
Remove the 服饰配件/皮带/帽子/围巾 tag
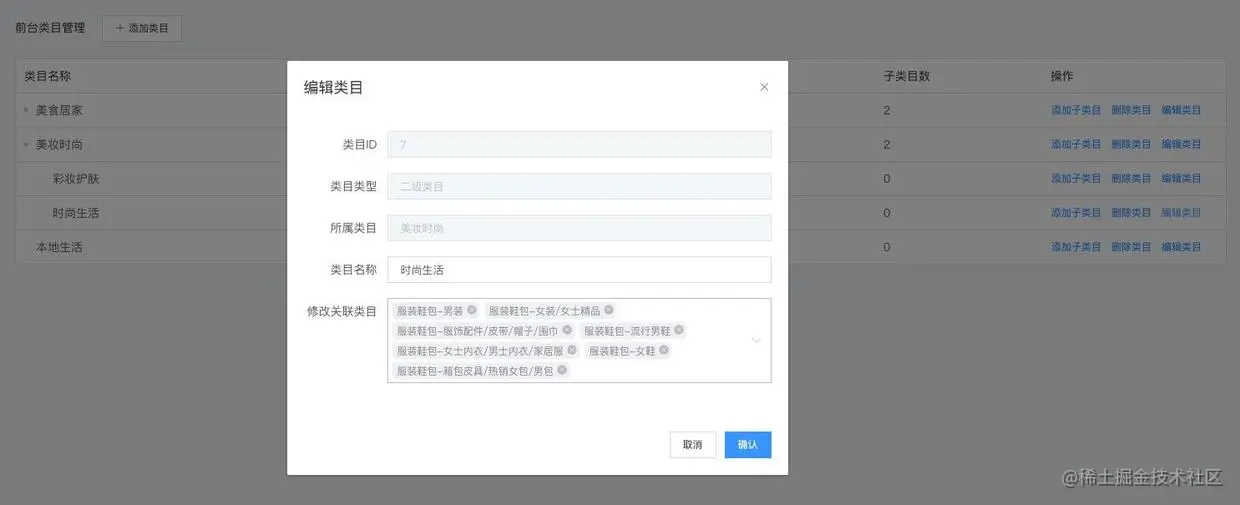(567, 330)
